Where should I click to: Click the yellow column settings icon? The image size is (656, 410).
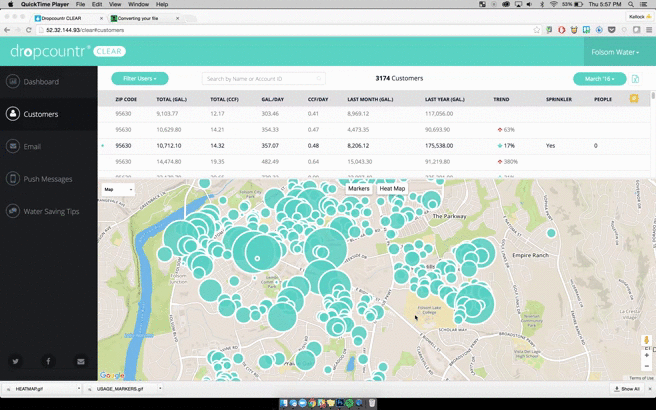coord(634,99)
